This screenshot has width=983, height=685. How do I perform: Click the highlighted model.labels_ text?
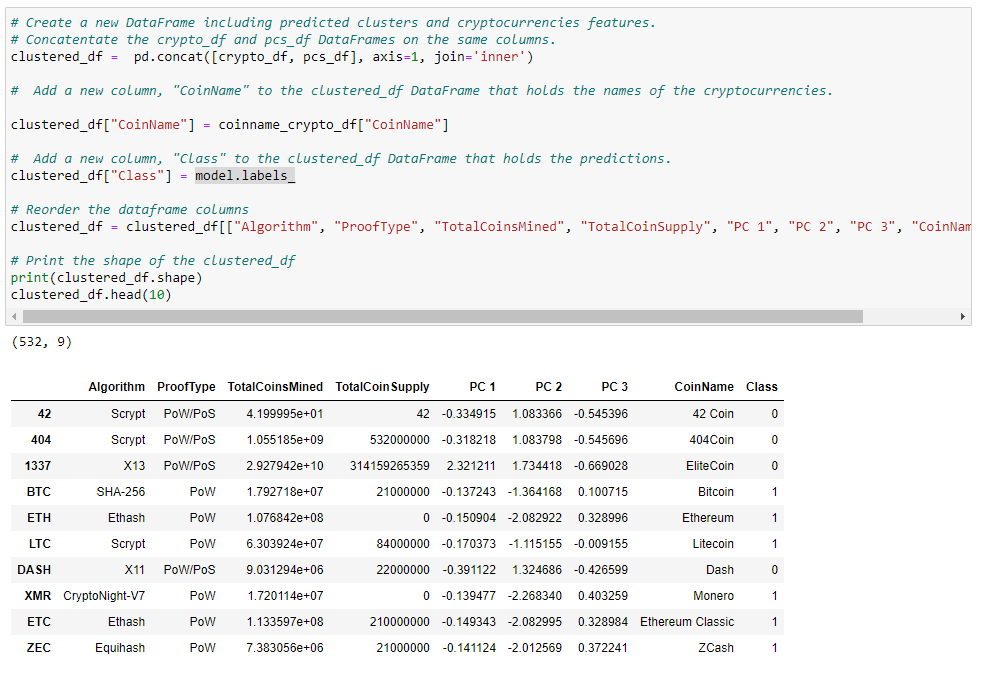coord(244,175)
